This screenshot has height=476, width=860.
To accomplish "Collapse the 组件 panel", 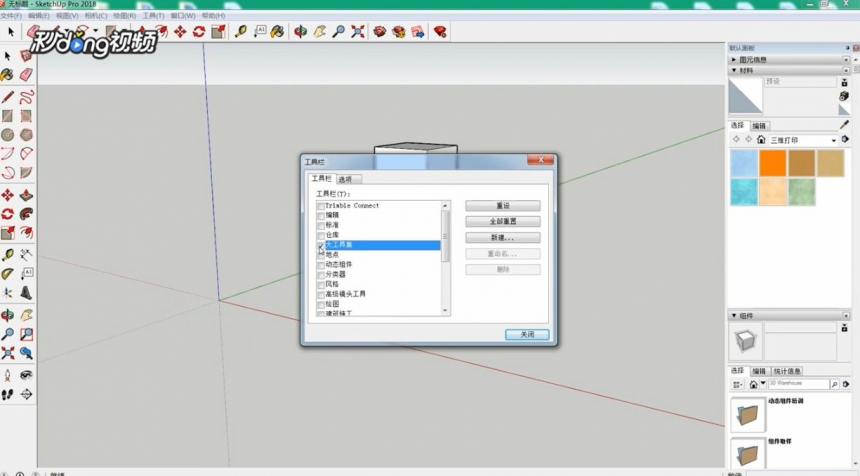I will tap(734, 316).
